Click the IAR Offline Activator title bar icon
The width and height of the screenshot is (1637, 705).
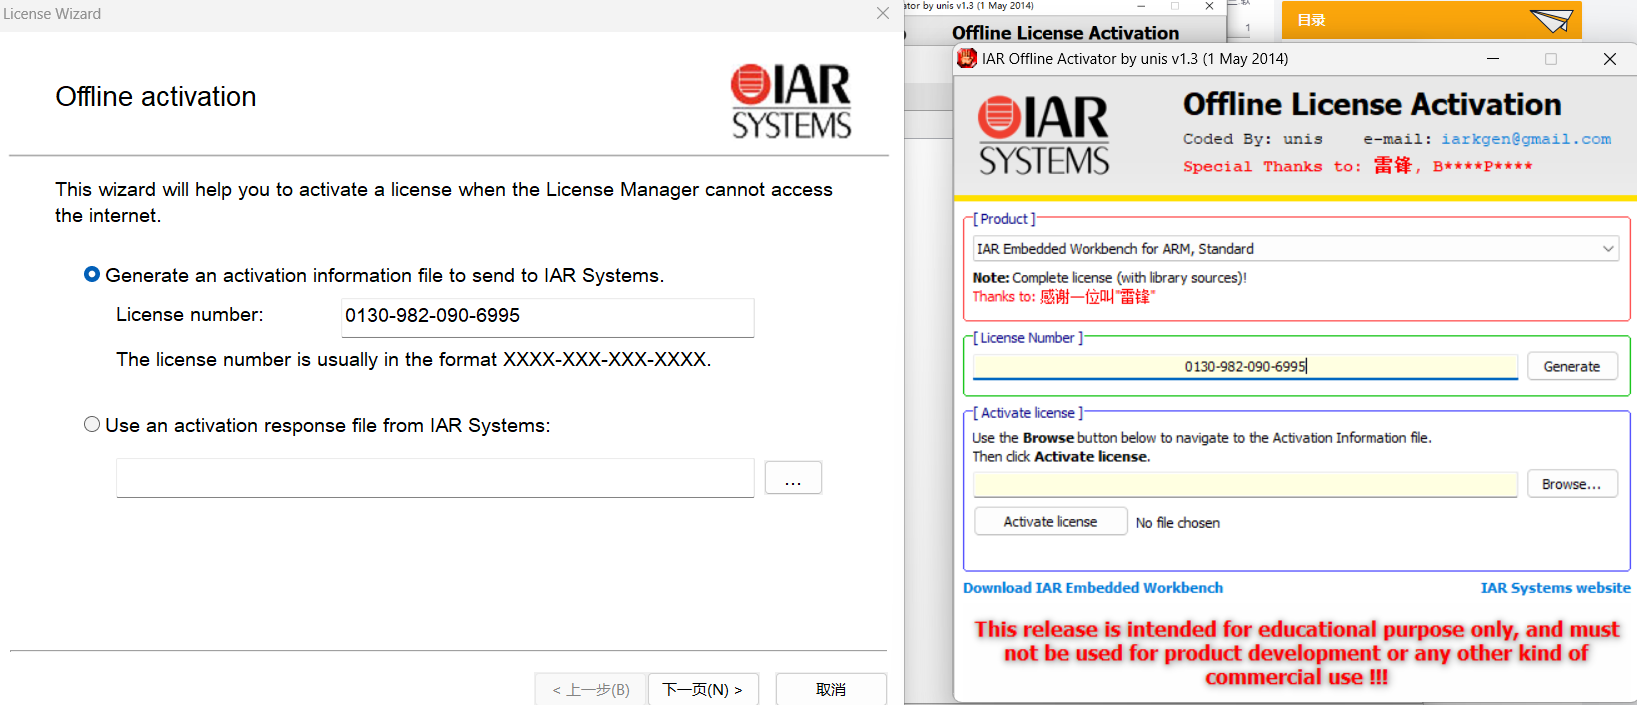pyautogui.click(x=967, y=59)
